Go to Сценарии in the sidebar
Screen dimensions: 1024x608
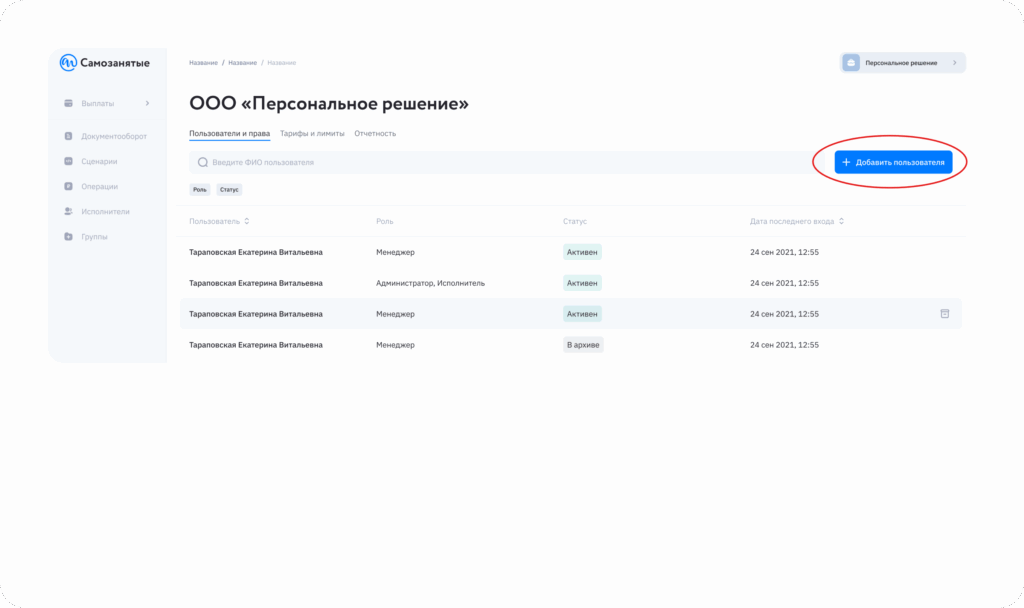[x=98, y=161]
